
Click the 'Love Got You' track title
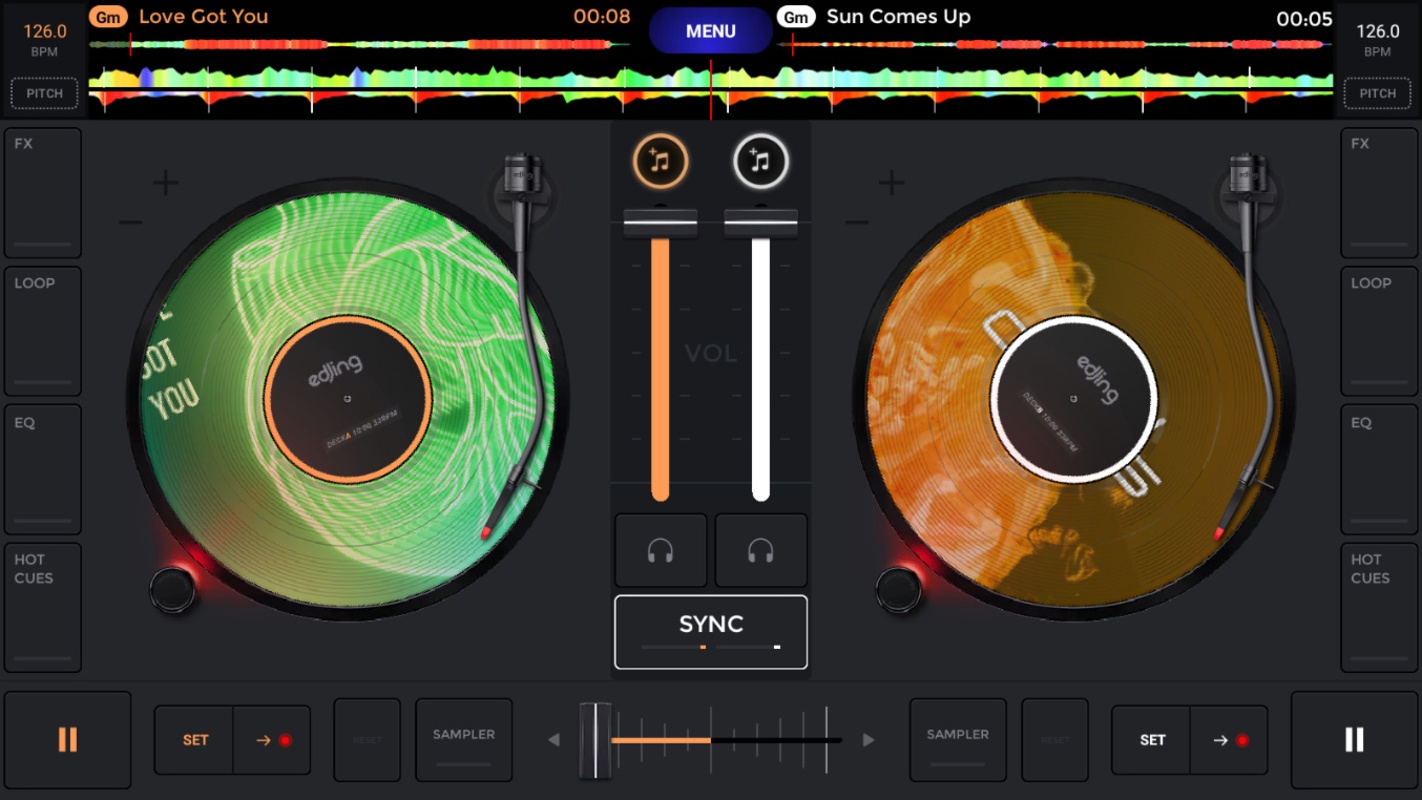pyautogui.click(x=203, y=17)
